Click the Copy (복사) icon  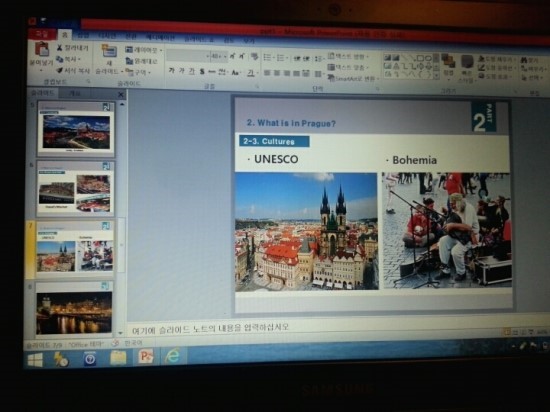click(60, 59)
